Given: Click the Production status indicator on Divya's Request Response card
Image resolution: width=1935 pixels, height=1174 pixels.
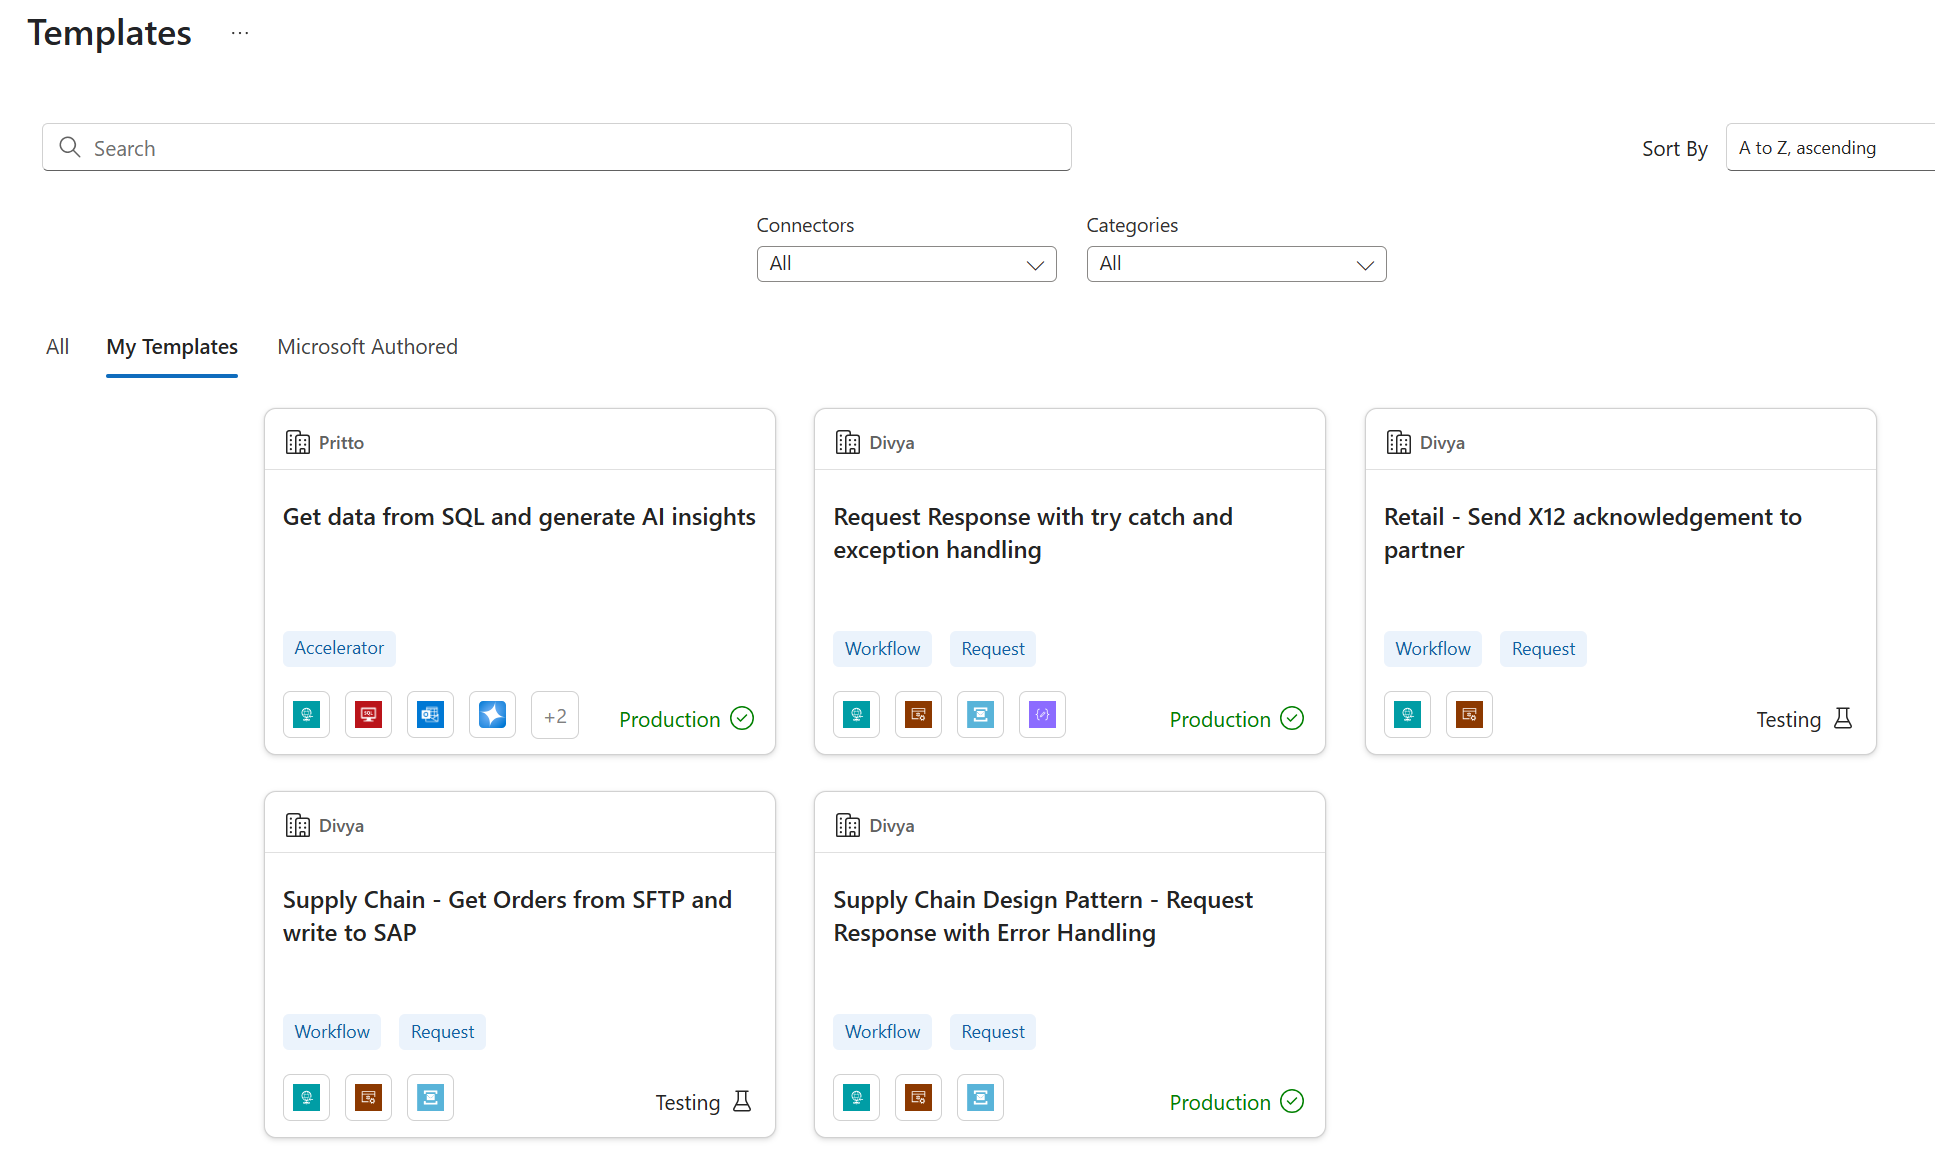Looking at the screenshot, I should (x=1236, y=718).
